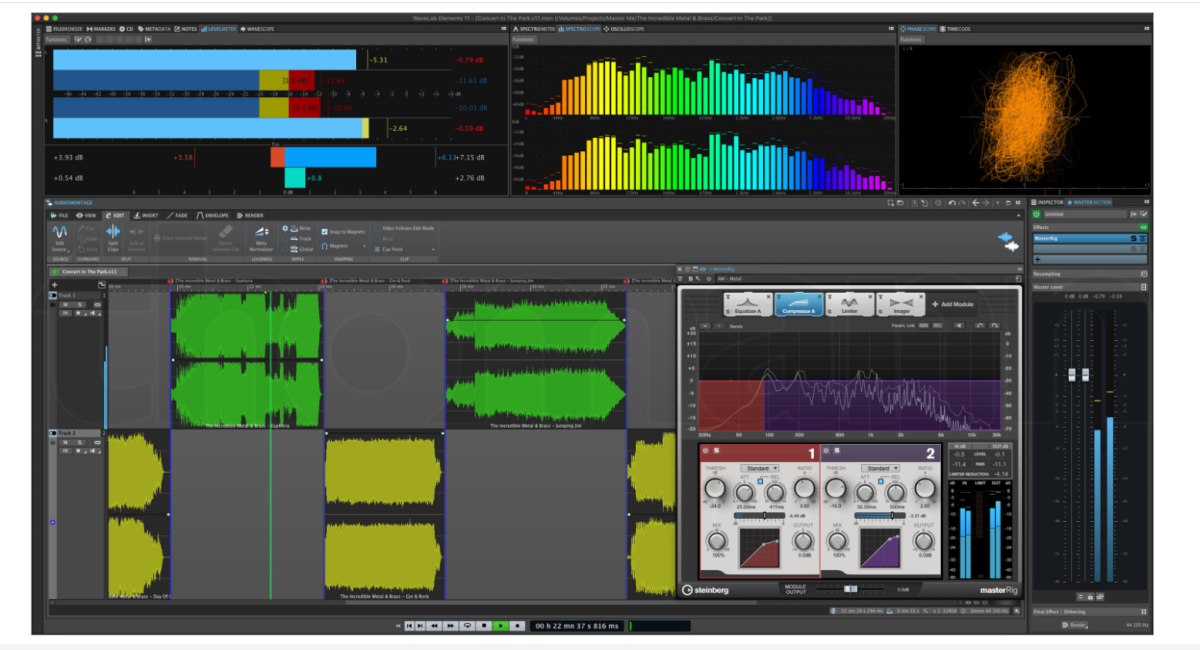Switch to the Render tab
The width and height of the screenshot is (1200, 650).
tap(249, 215)
